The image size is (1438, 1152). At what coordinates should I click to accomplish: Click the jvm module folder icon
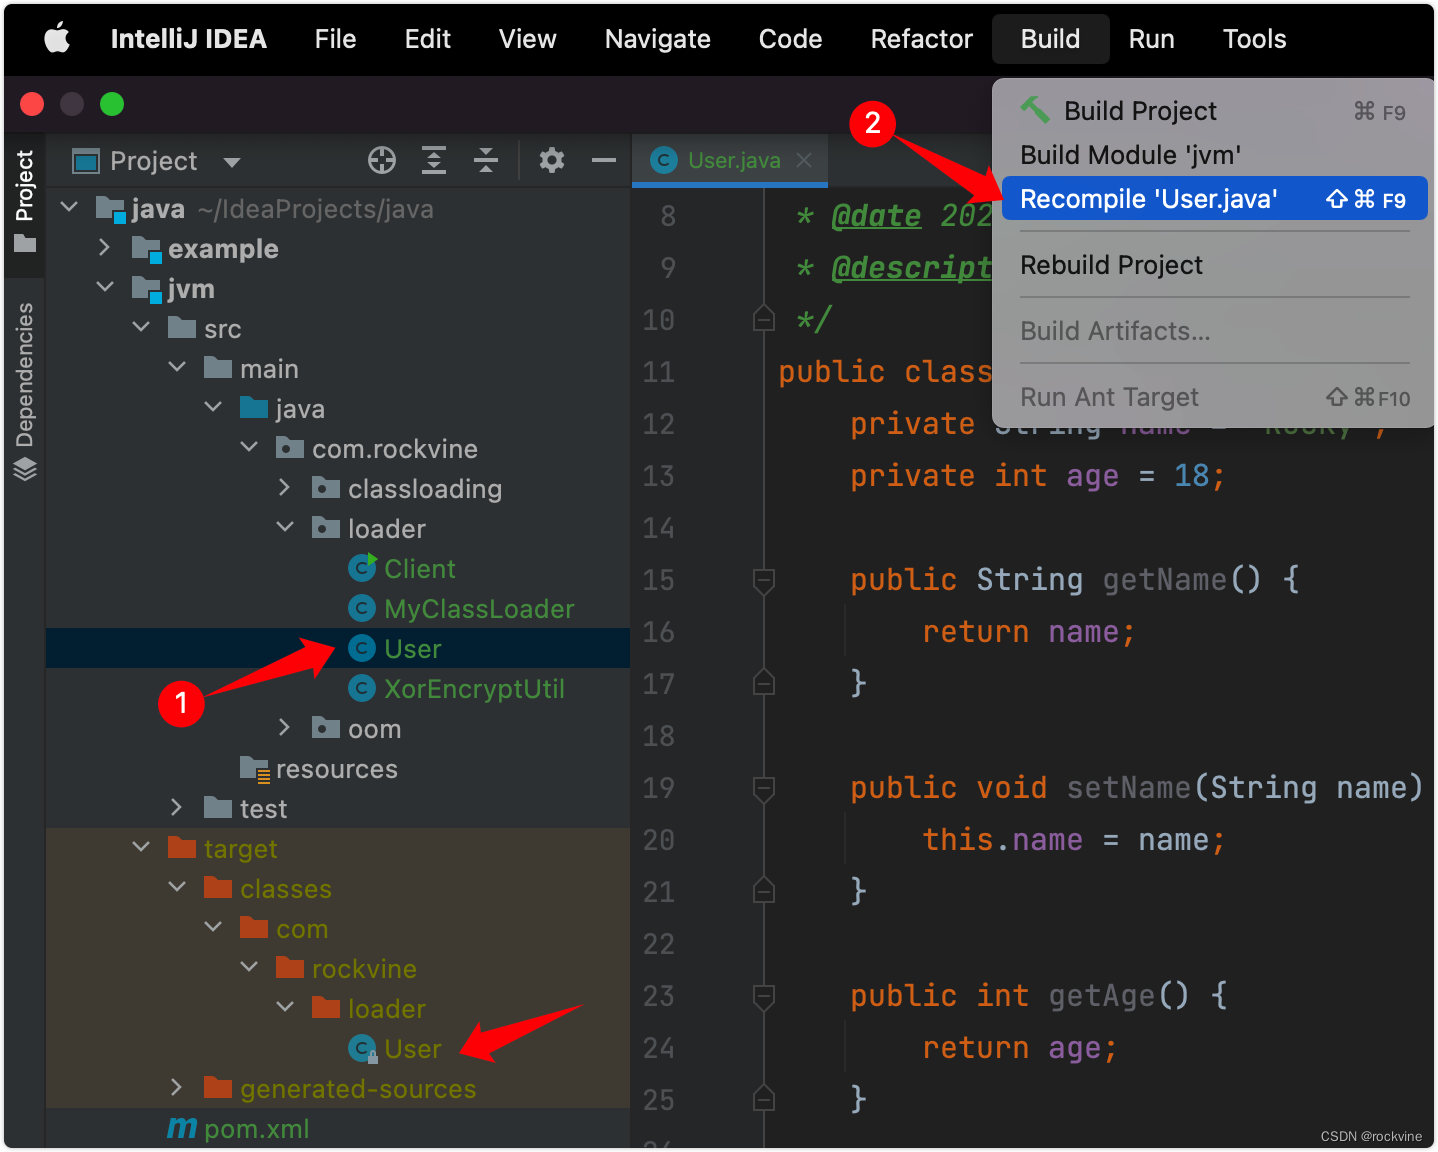146,289
